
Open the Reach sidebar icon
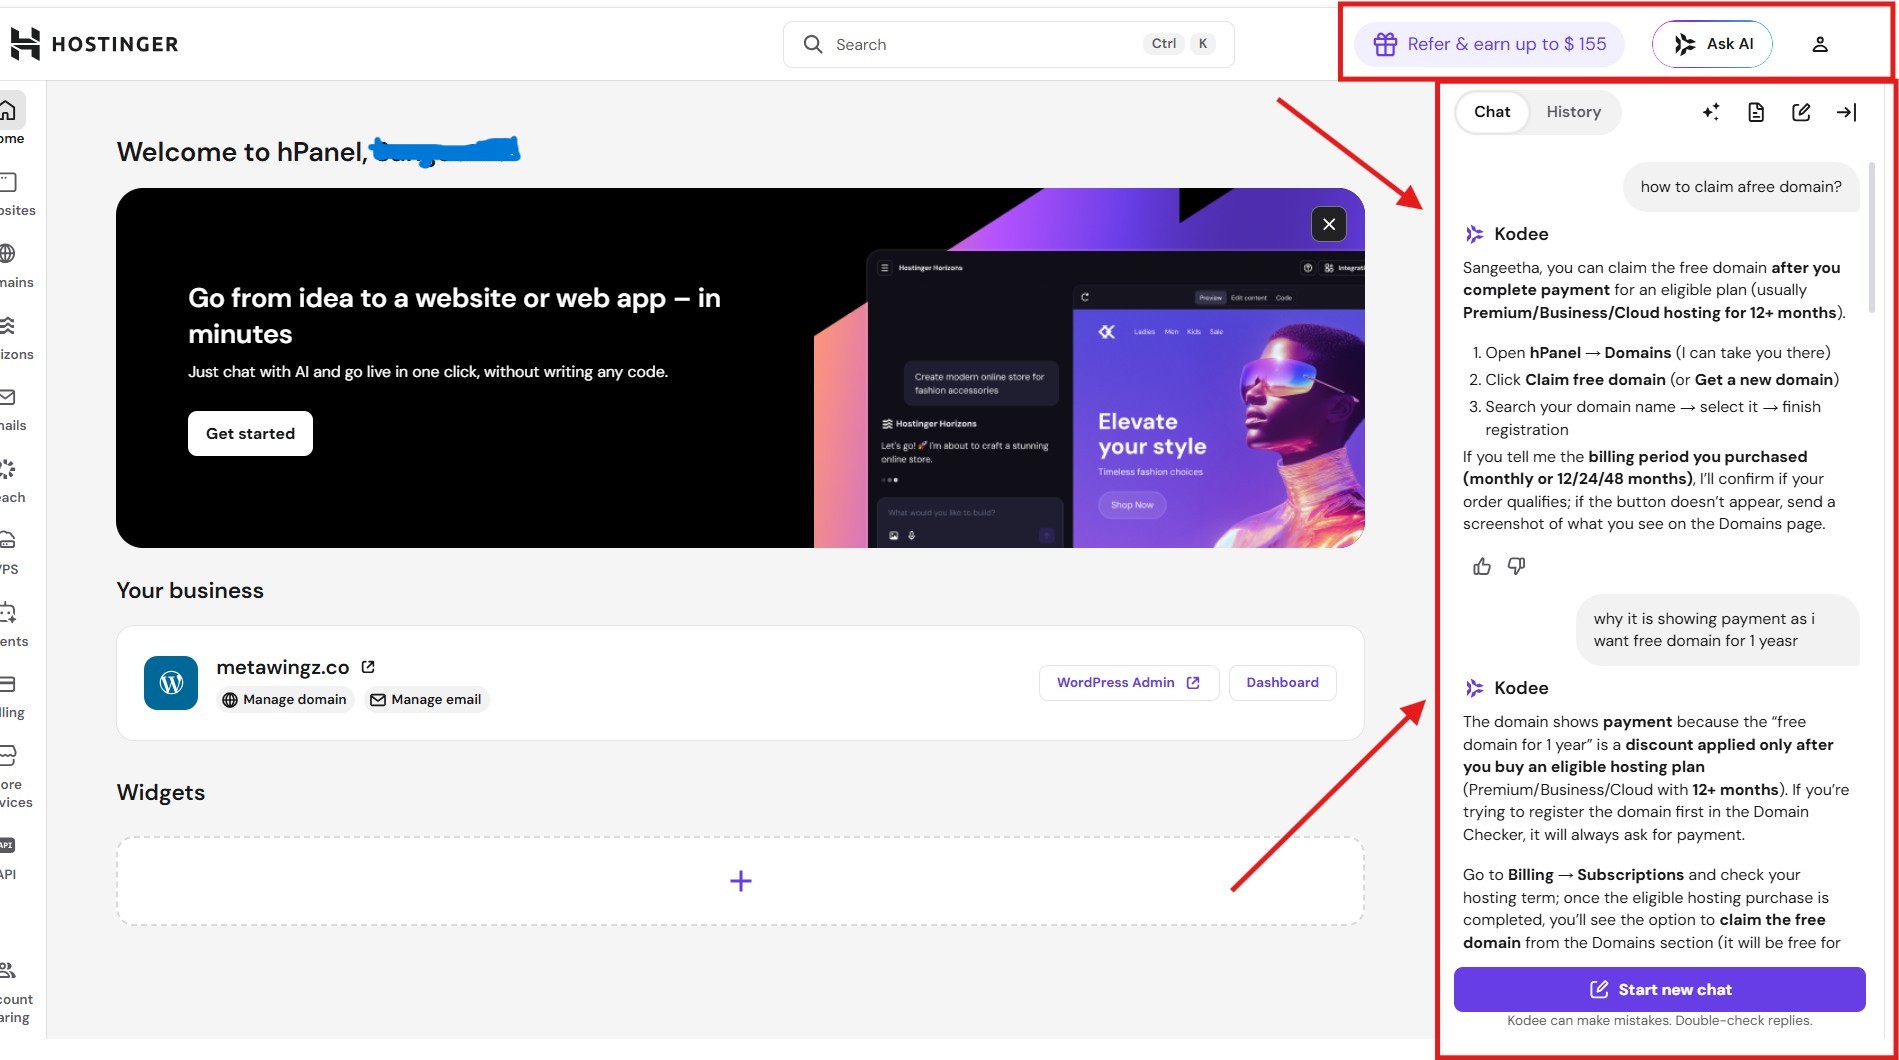(x=8, y=469)
